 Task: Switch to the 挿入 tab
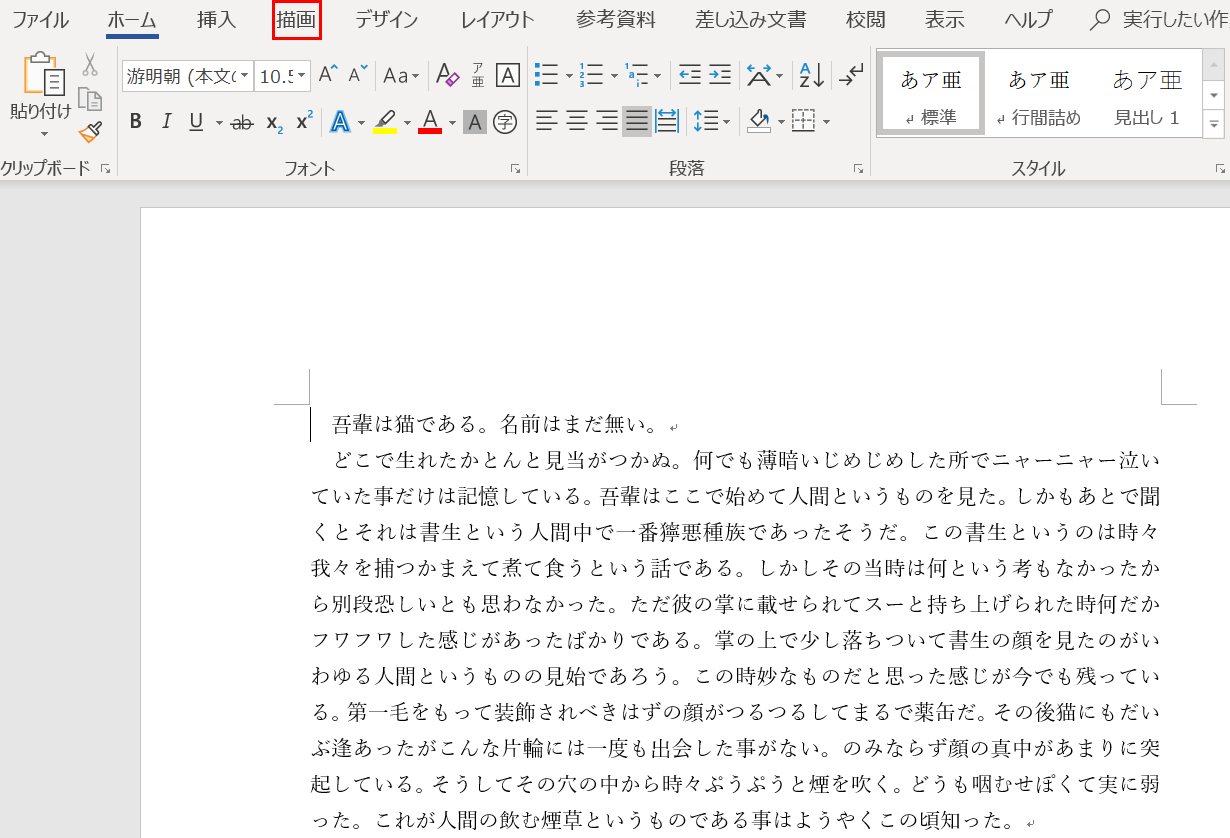217,20
